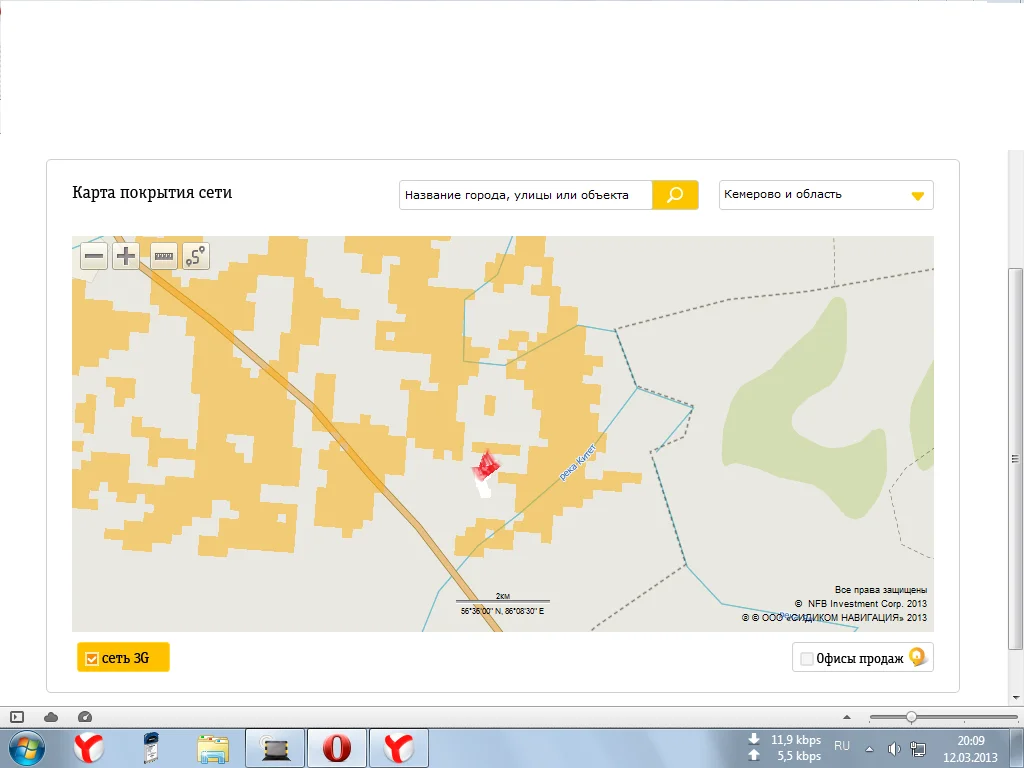Click the yellow magnifier search button
The width and height of the screenshot is (1024, 768).
pyautogui.click(x=675, y=195)
